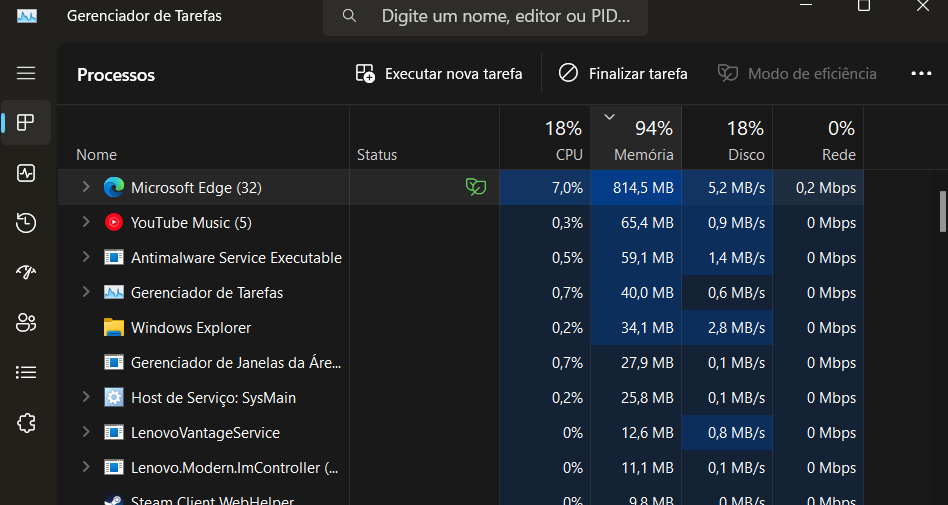Sort processes by the Memória column
The image size is (948, 505).
[636, 138]
